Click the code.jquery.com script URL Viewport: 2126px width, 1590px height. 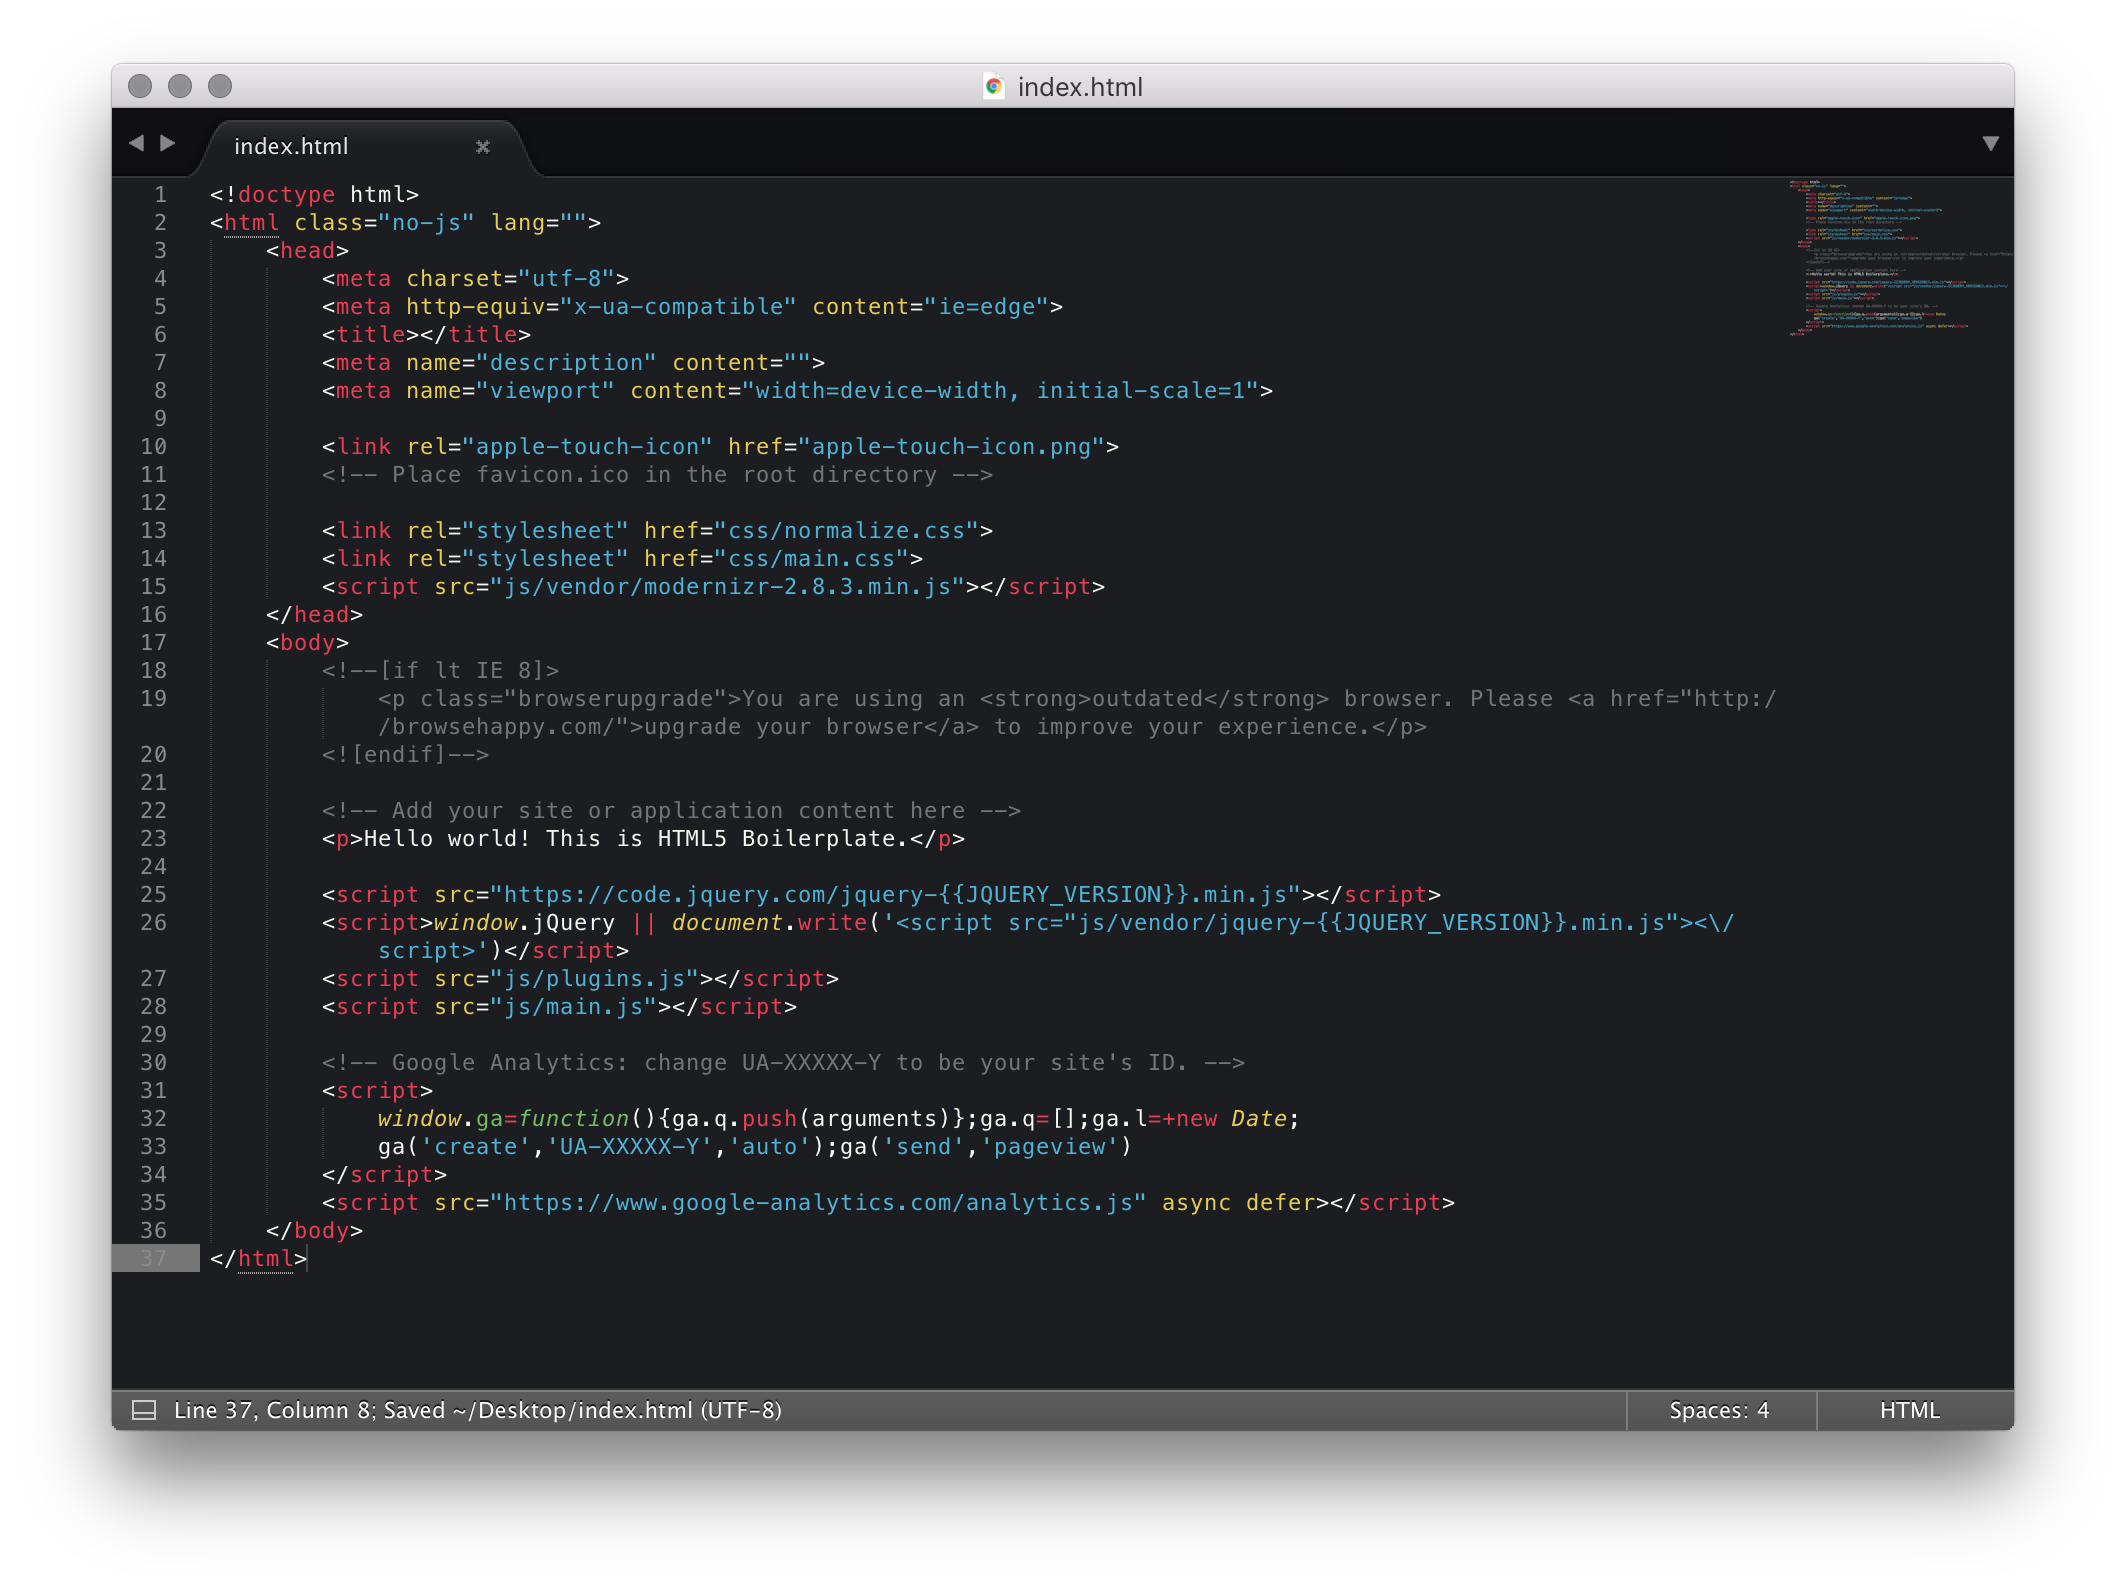pos(895,894)
